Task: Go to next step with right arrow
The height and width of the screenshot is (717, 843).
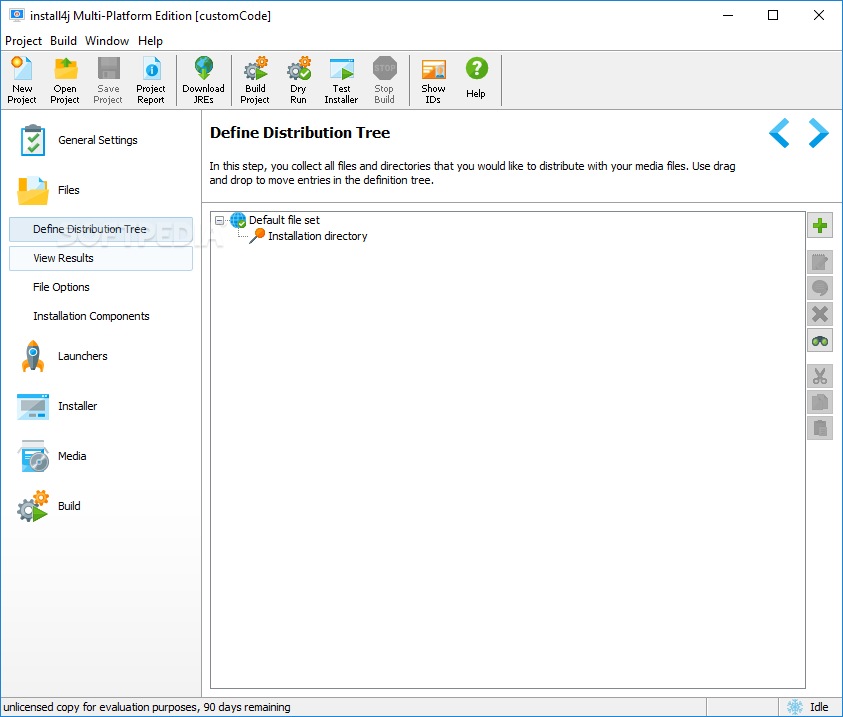Action: click(x=818, y=133)
